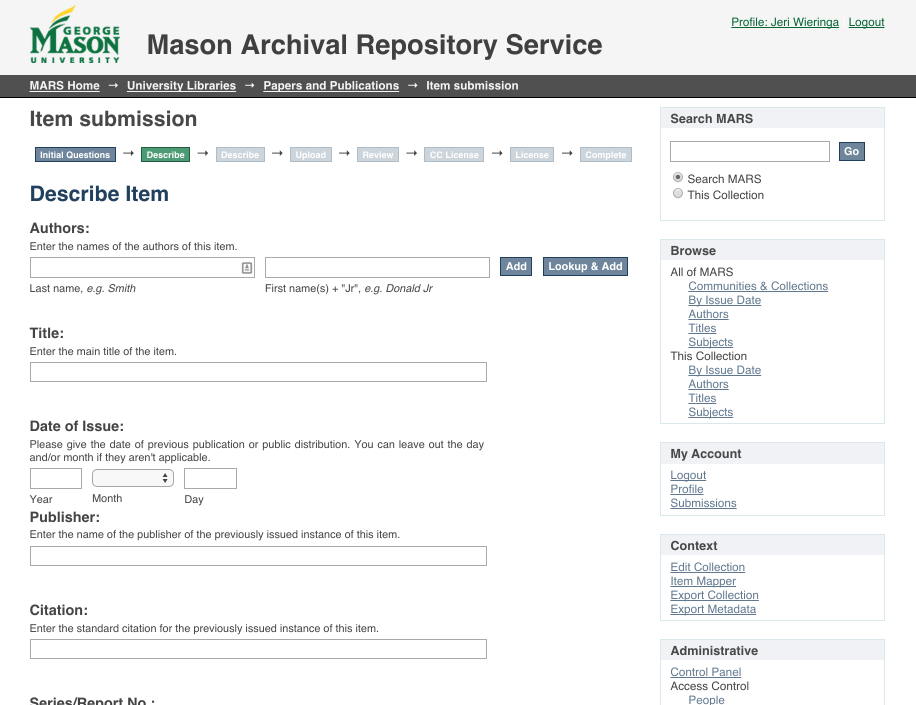This screenshot has height=705, width=916.
Task: Browse This Collection Titles
Action: [702, 398]
